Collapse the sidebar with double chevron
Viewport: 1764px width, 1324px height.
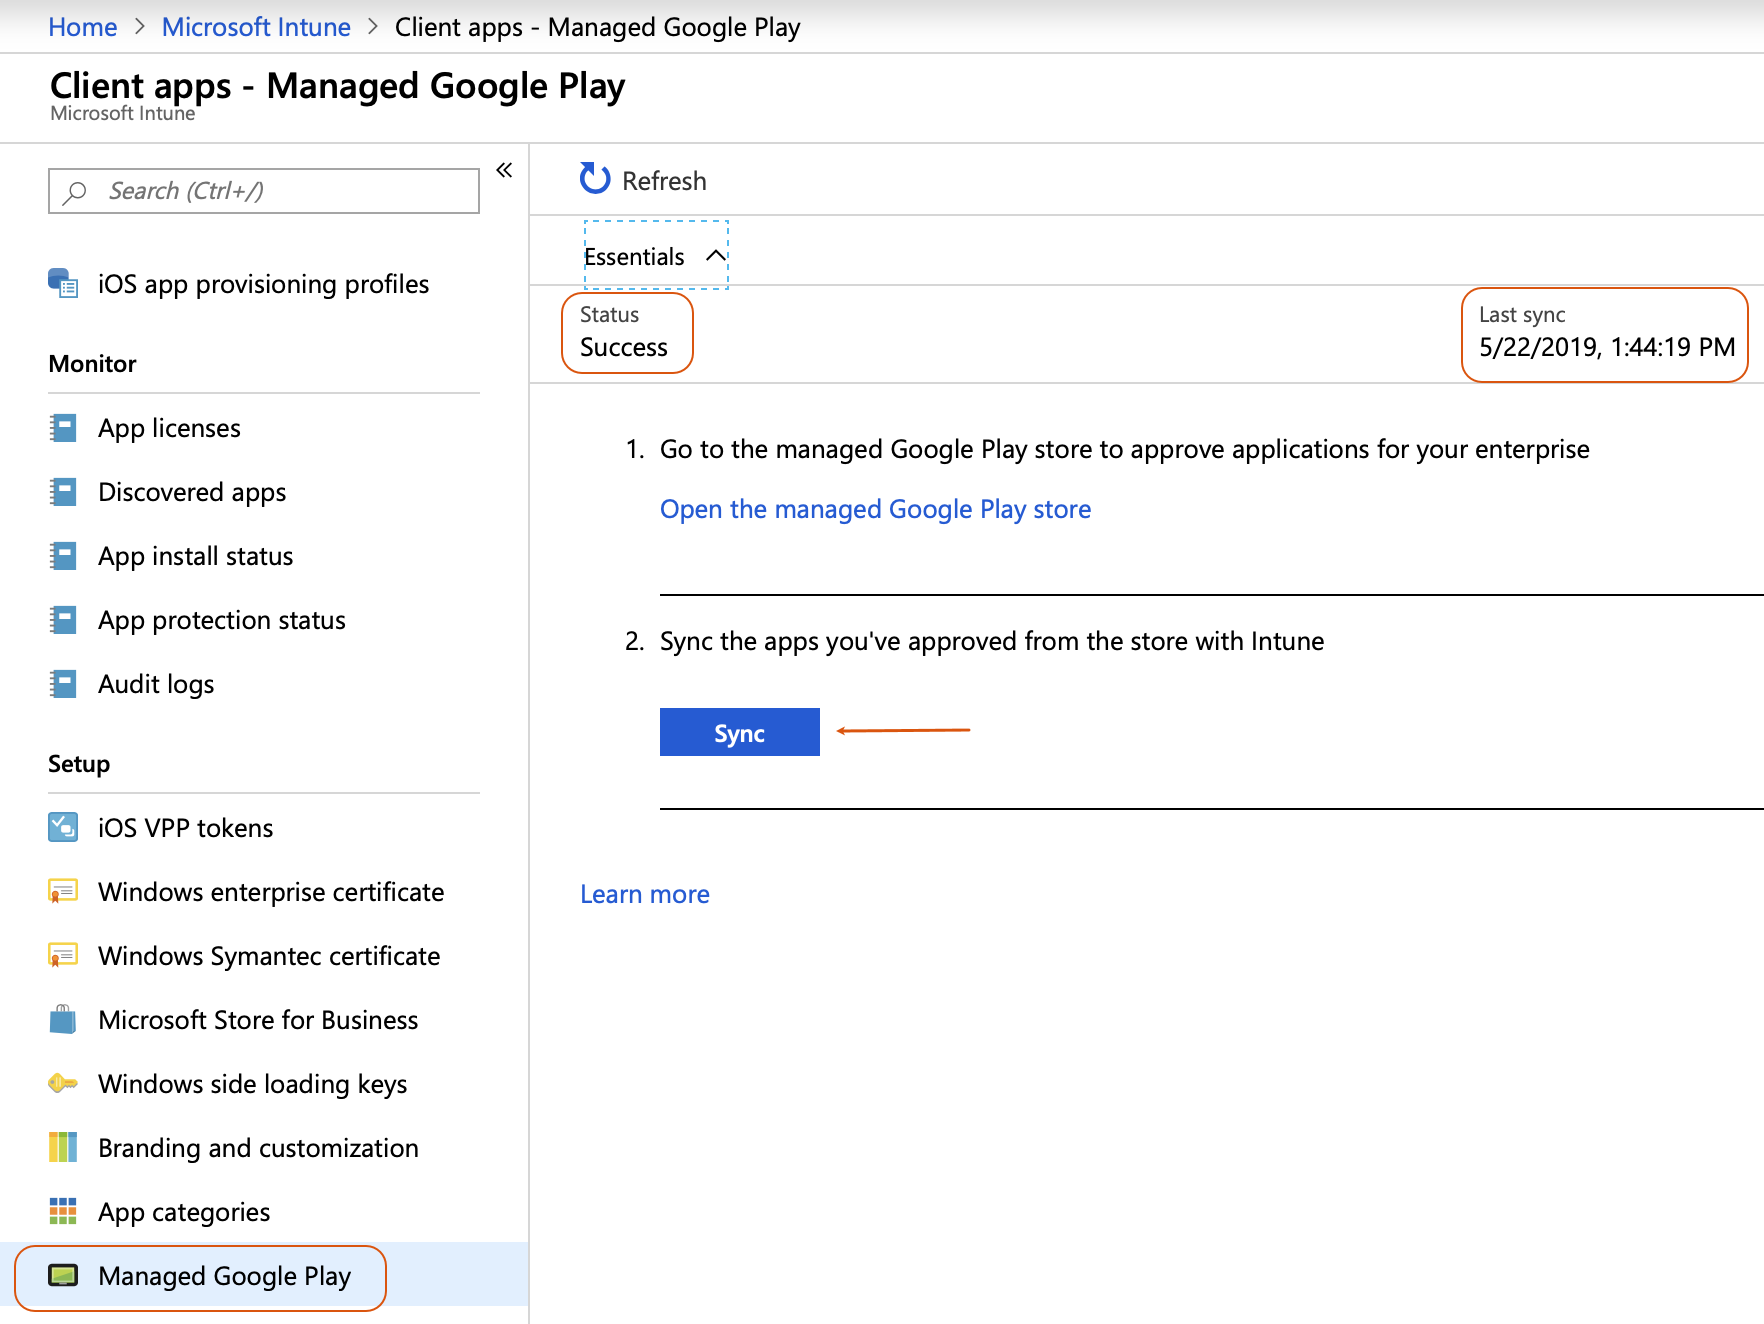(504, 170)
